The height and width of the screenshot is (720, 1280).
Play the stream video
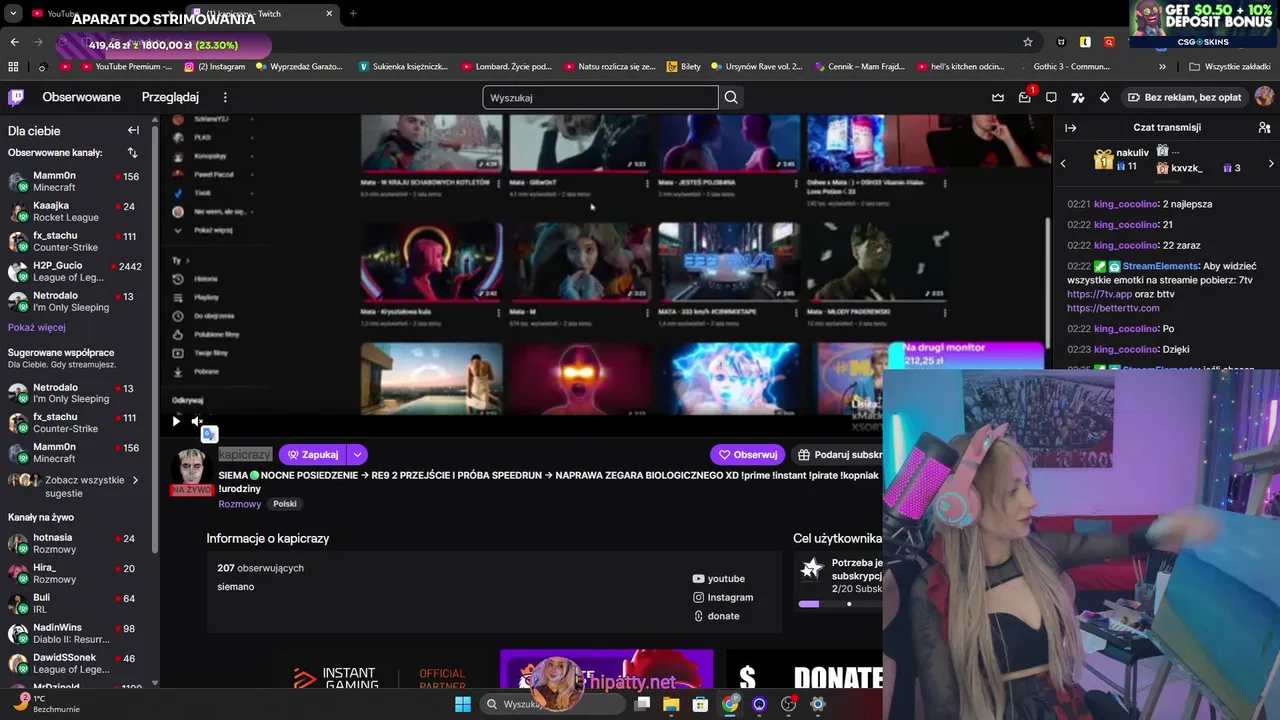pos(176,421)
